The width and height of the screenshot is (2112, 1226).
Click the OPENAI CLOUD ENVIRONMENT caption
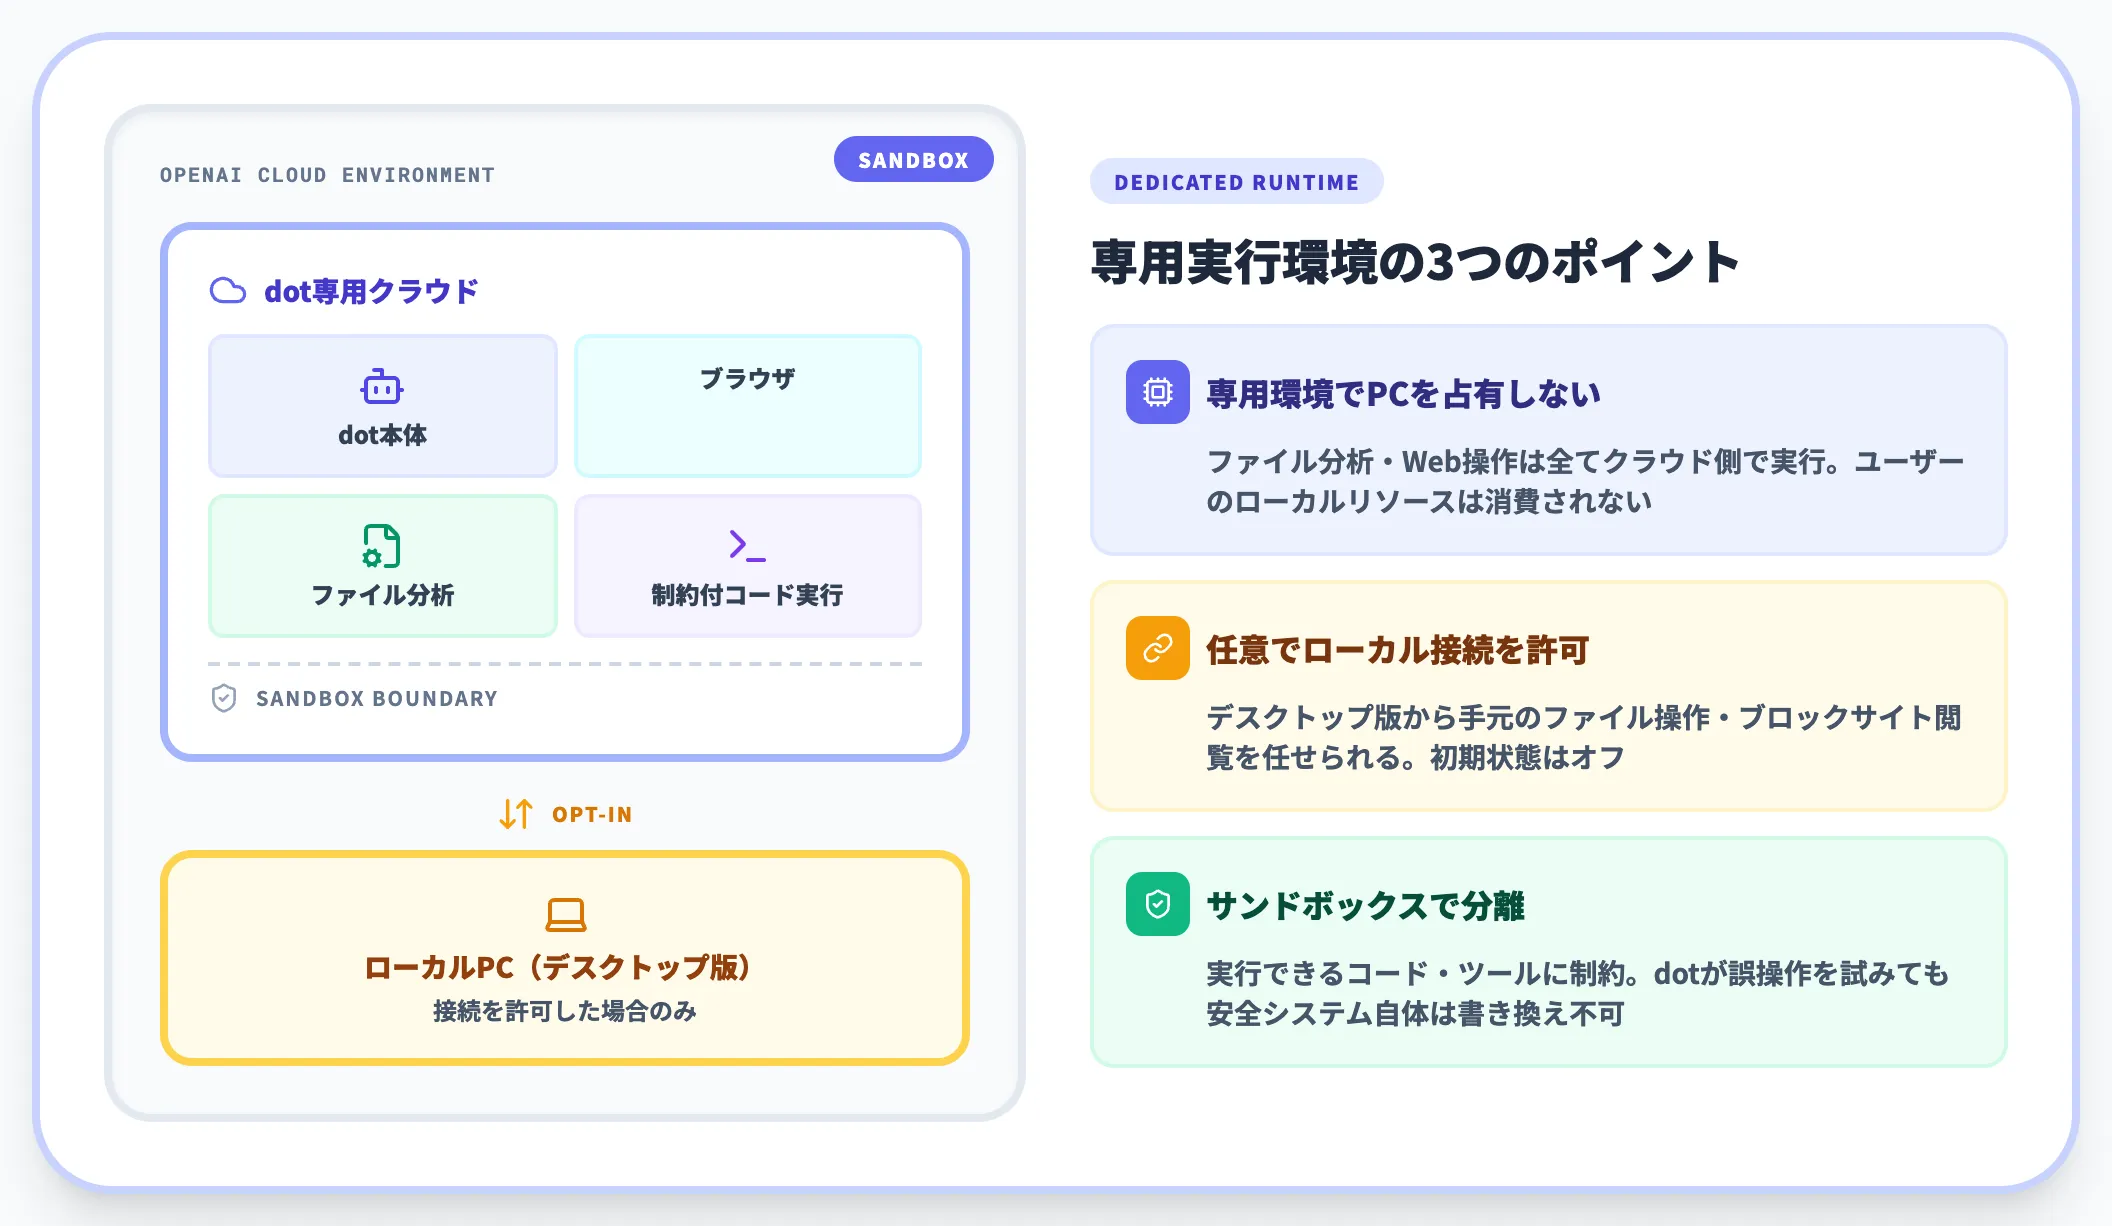327,175
